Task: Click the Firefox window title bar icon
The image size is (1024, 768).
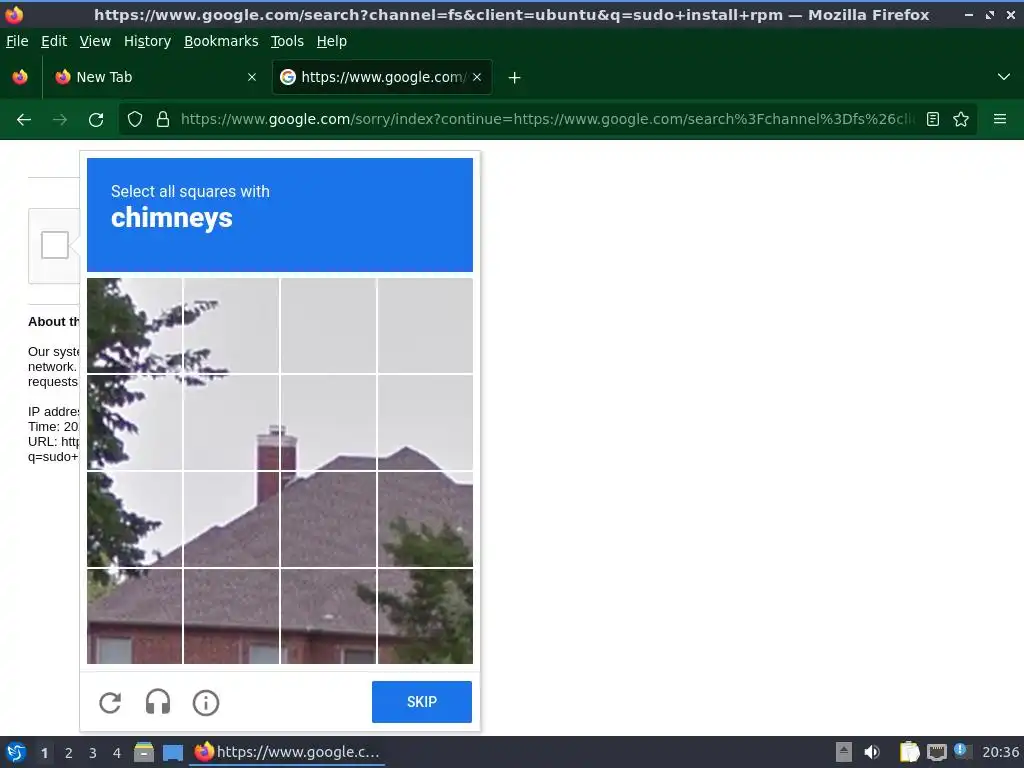Action: point(14,14)
